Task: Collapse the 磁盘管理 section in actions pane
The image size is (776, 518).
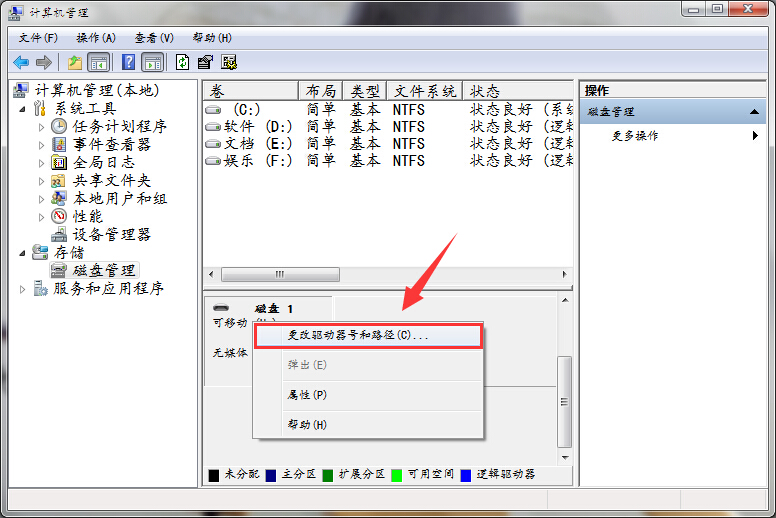Action: click(x=757, y=112)
